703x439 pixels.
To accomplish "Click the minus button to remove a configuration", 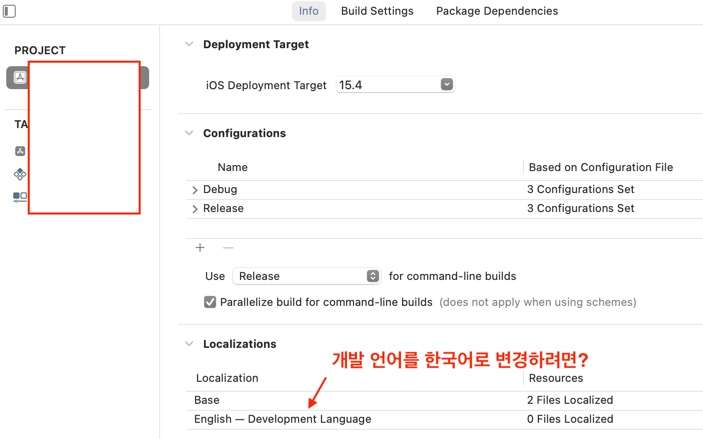I will click(x=228, y=247).
